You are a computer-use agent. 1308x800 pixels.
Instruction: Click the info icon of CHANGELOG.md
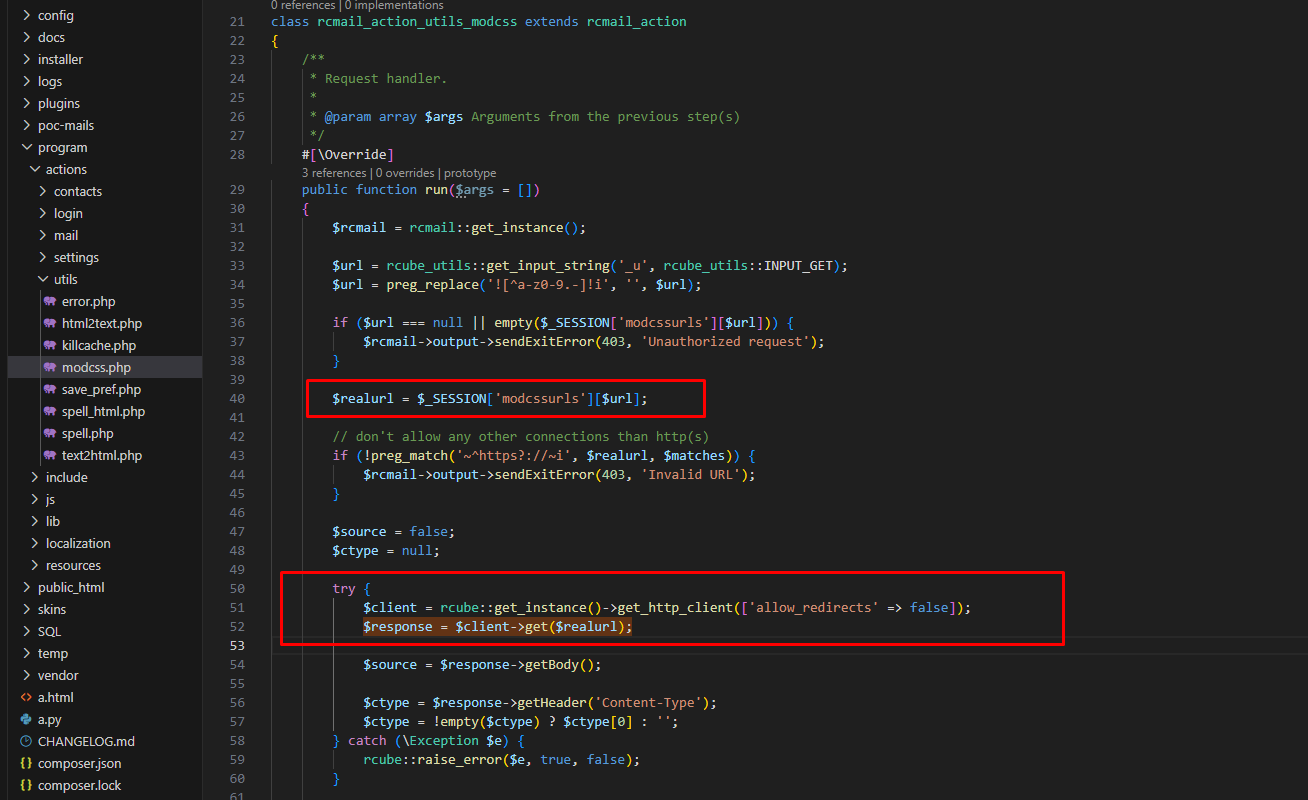(27, 741)
